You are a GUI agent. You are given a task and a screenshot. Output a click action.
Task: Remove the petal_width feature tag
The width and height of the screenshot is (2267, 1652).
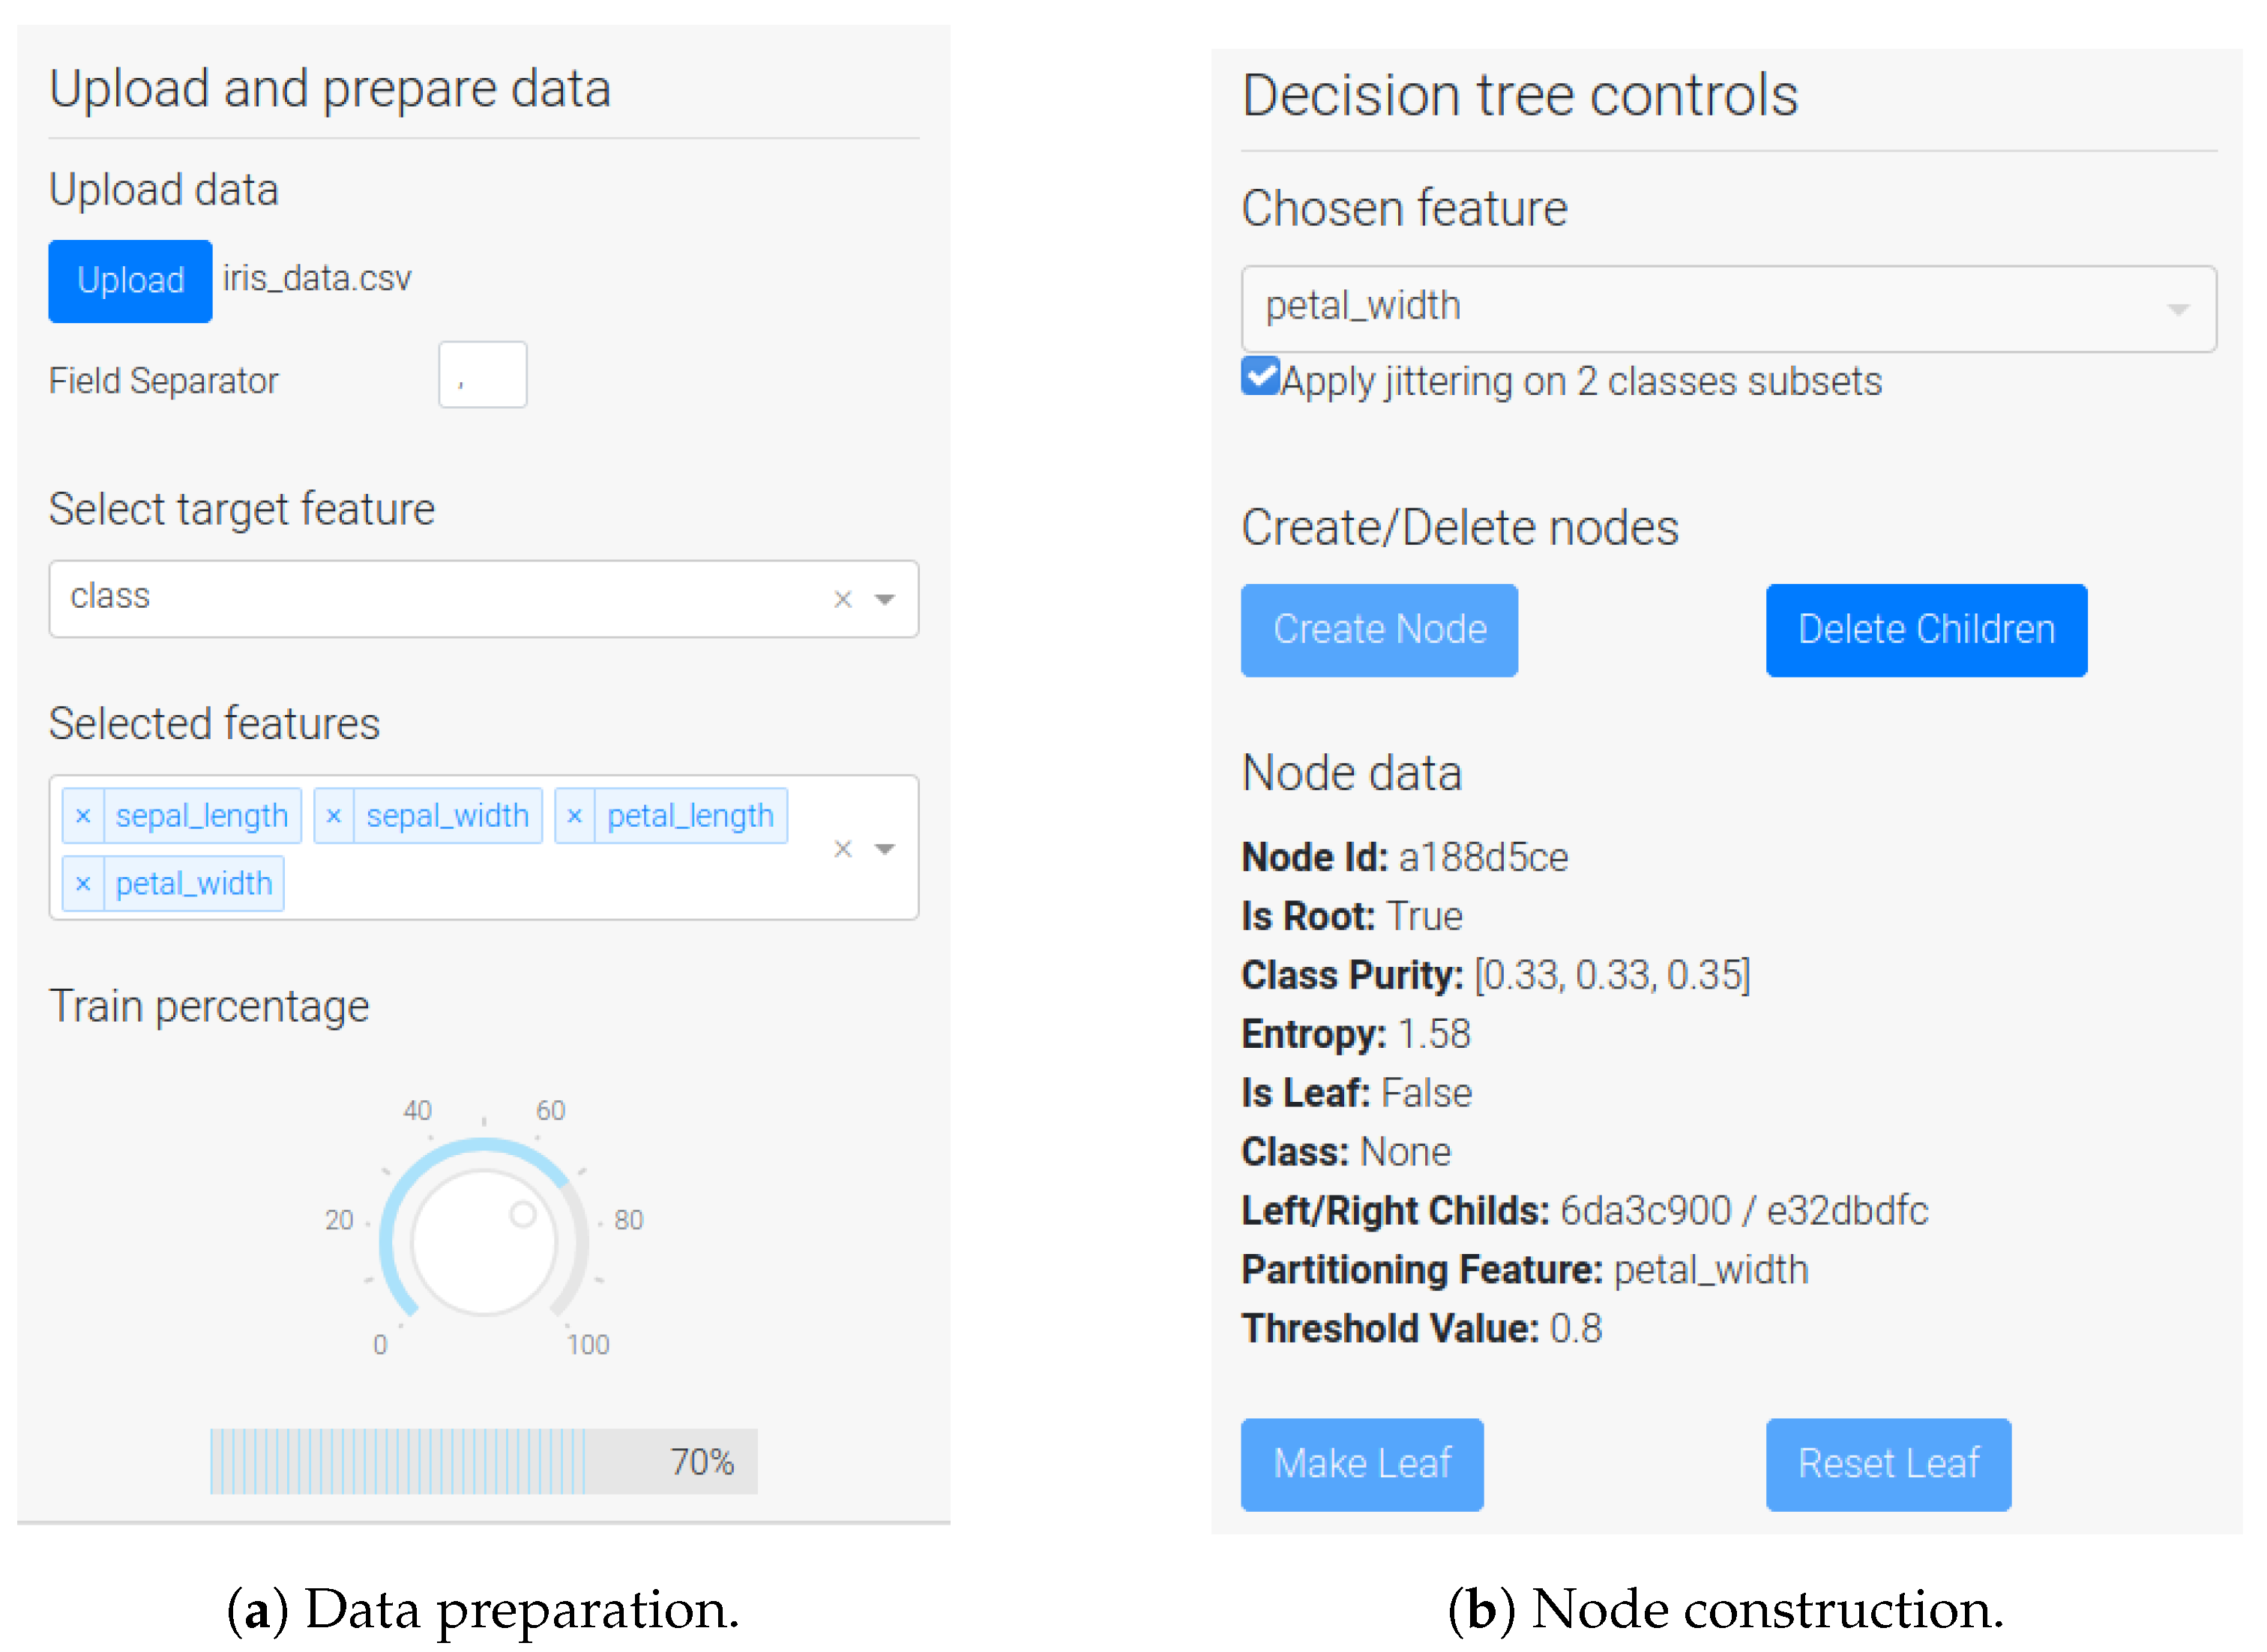click(x=83, y=884)
